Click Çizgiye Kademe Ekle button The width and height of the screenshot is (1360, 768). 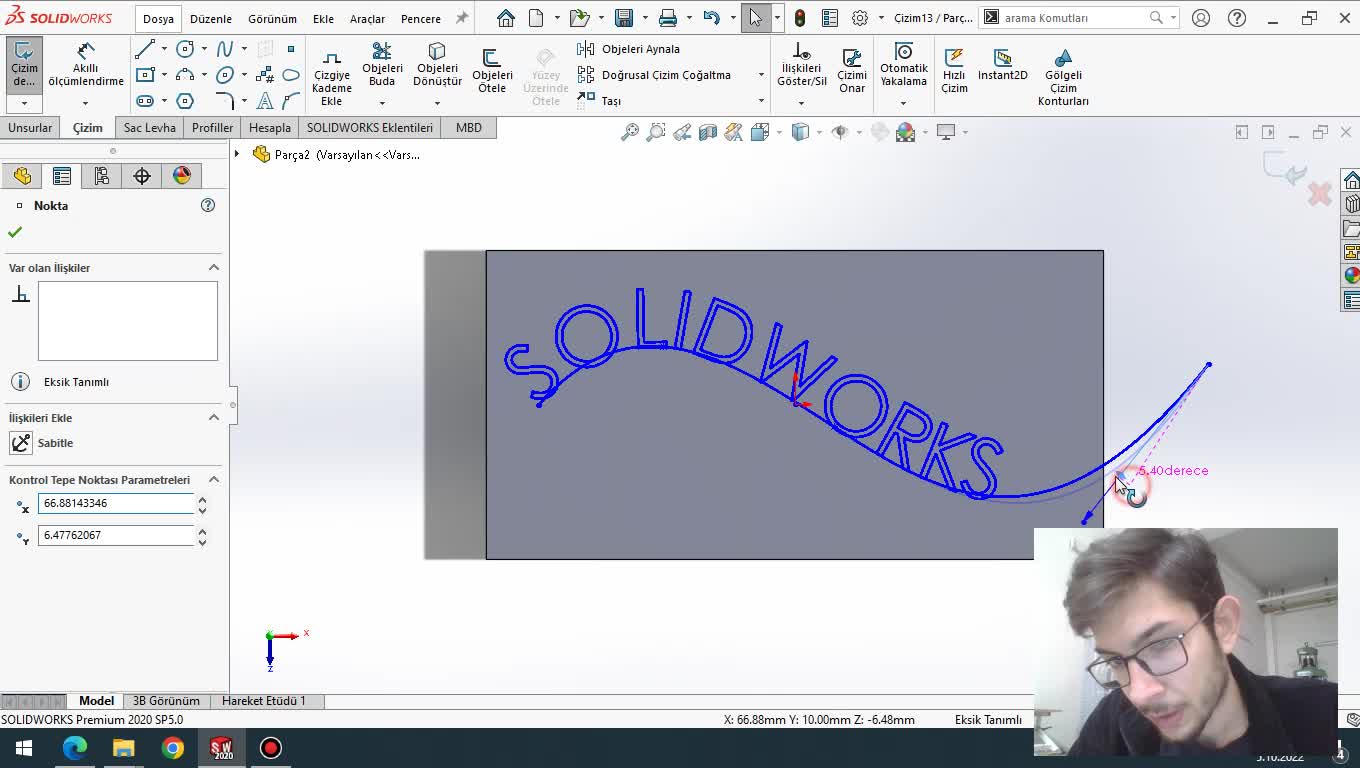332,76
